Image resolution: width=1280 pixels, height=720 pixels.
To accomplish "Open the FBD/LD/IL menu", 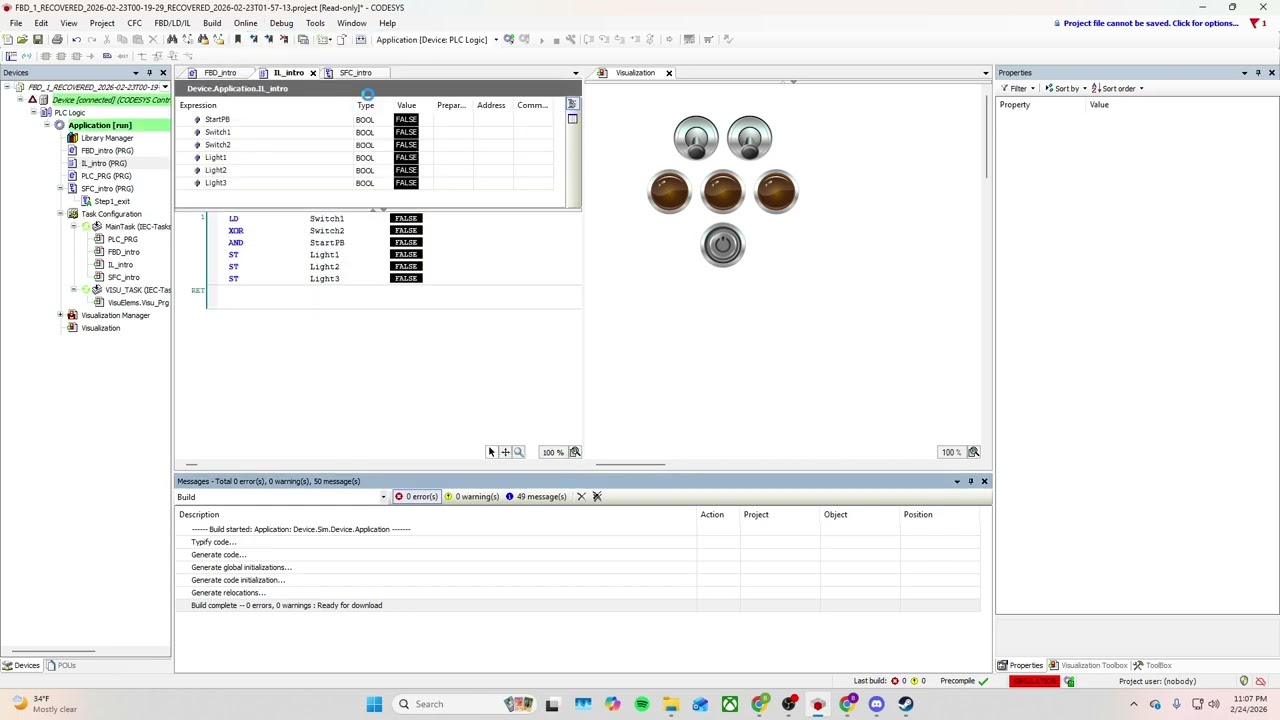I will pos(172,23).
